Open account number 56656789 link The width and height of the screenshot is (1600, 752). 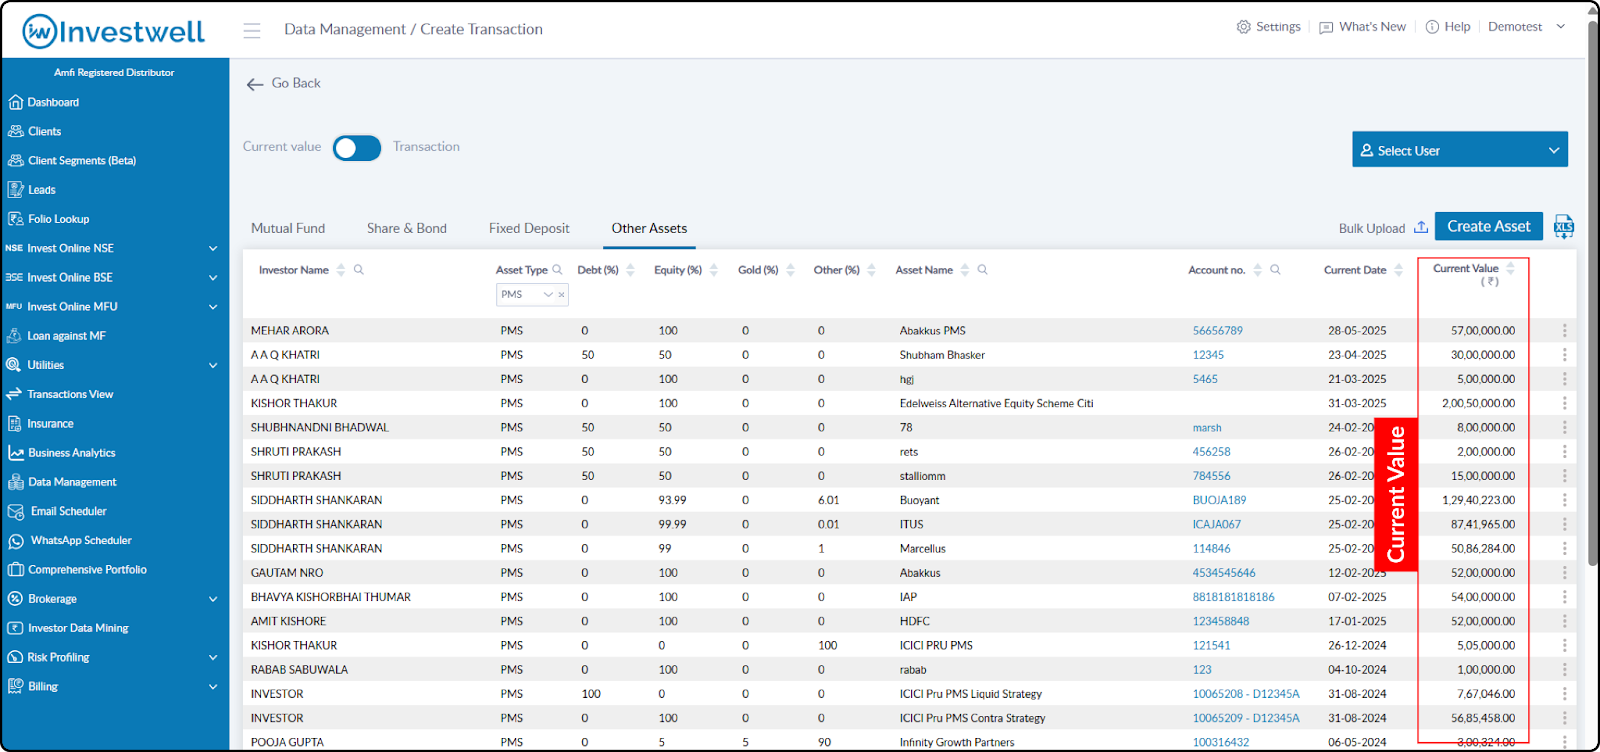(x=1218, y=331)
